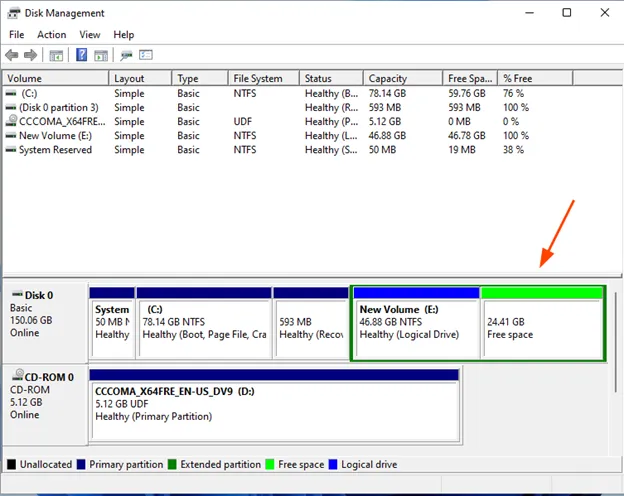Open the File menu

pyautogui.click(x=16, y=35)
